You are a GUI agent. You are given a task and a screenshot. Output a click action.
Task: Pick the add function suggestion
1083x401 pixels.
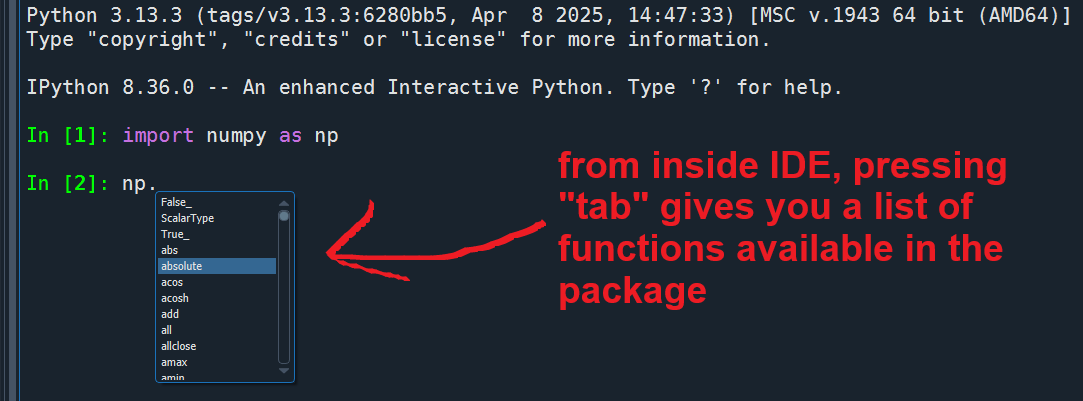pos(217,314)
